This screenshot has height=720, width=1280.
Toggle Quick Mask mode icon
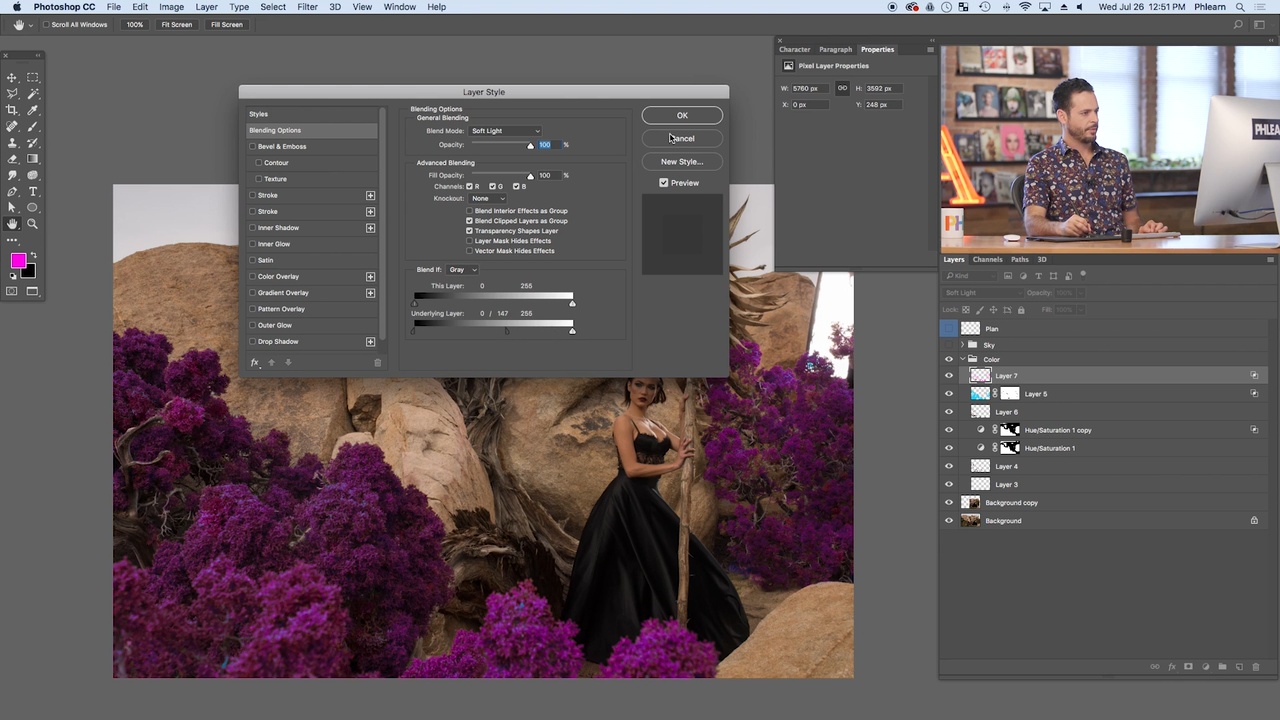click(12, 291)
